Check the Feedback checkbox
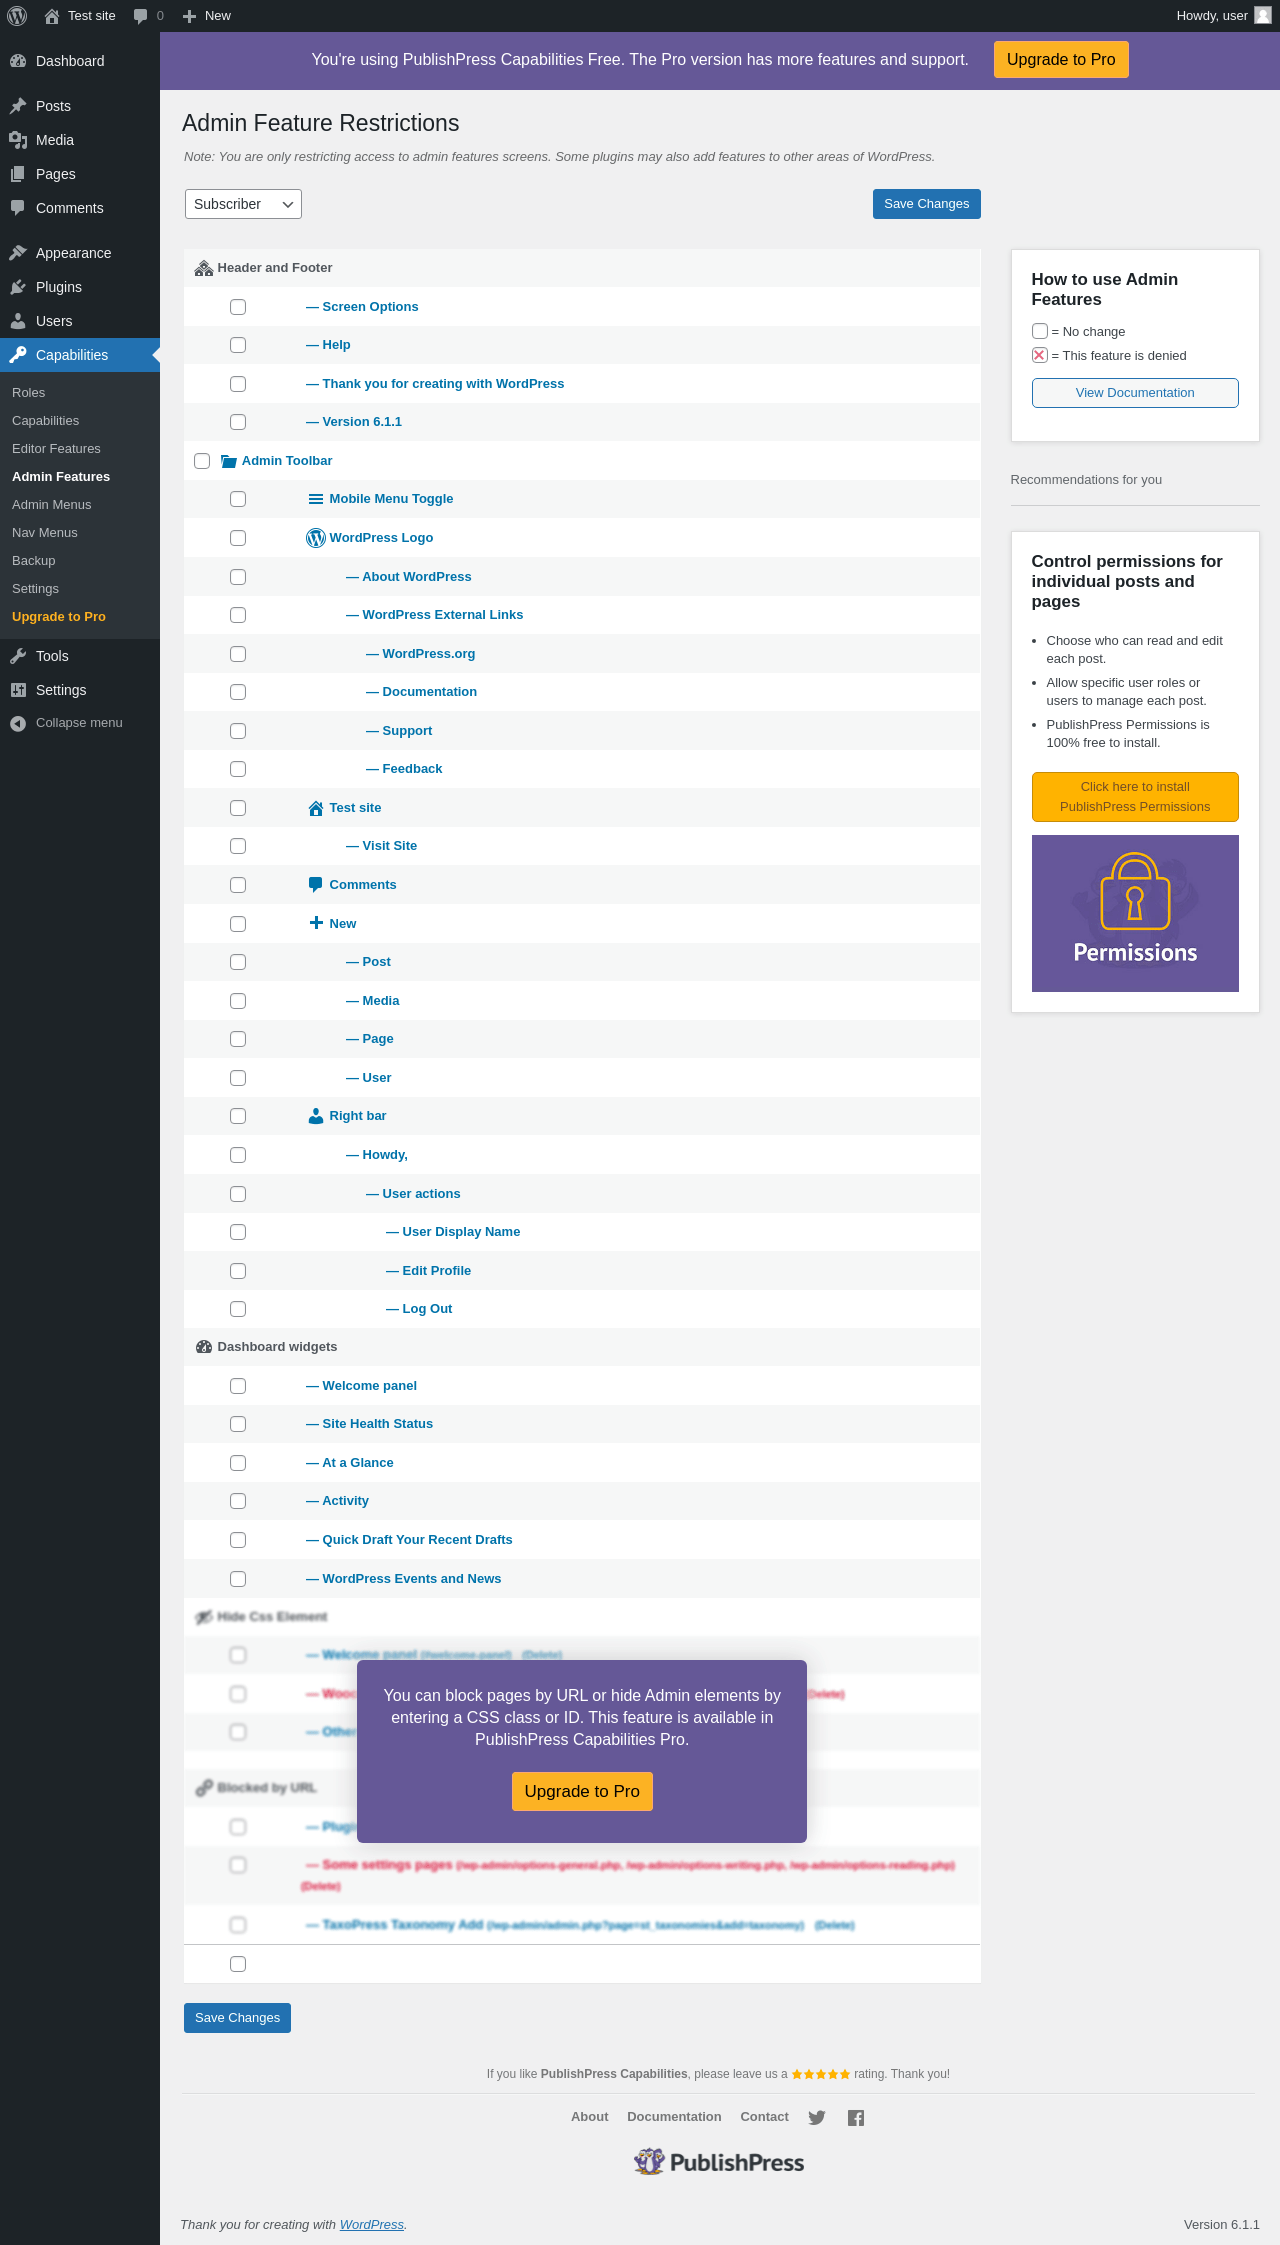 click(x=238, y=769)
